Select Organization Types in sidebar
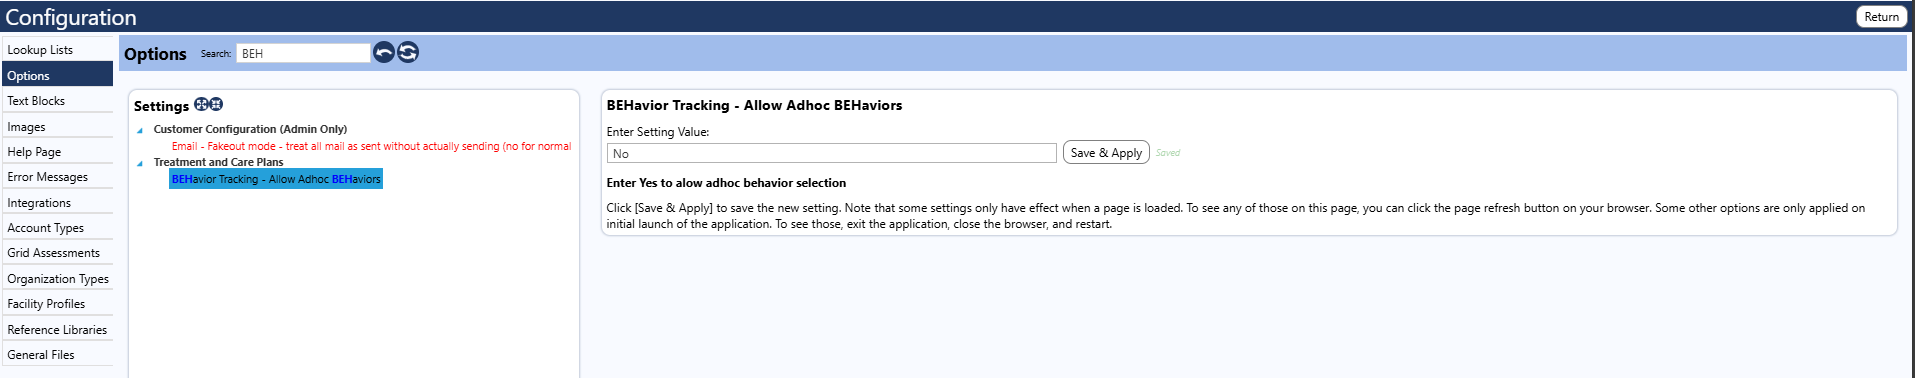The height and width of the screenshot is (378, 1915). click(58, 279)
